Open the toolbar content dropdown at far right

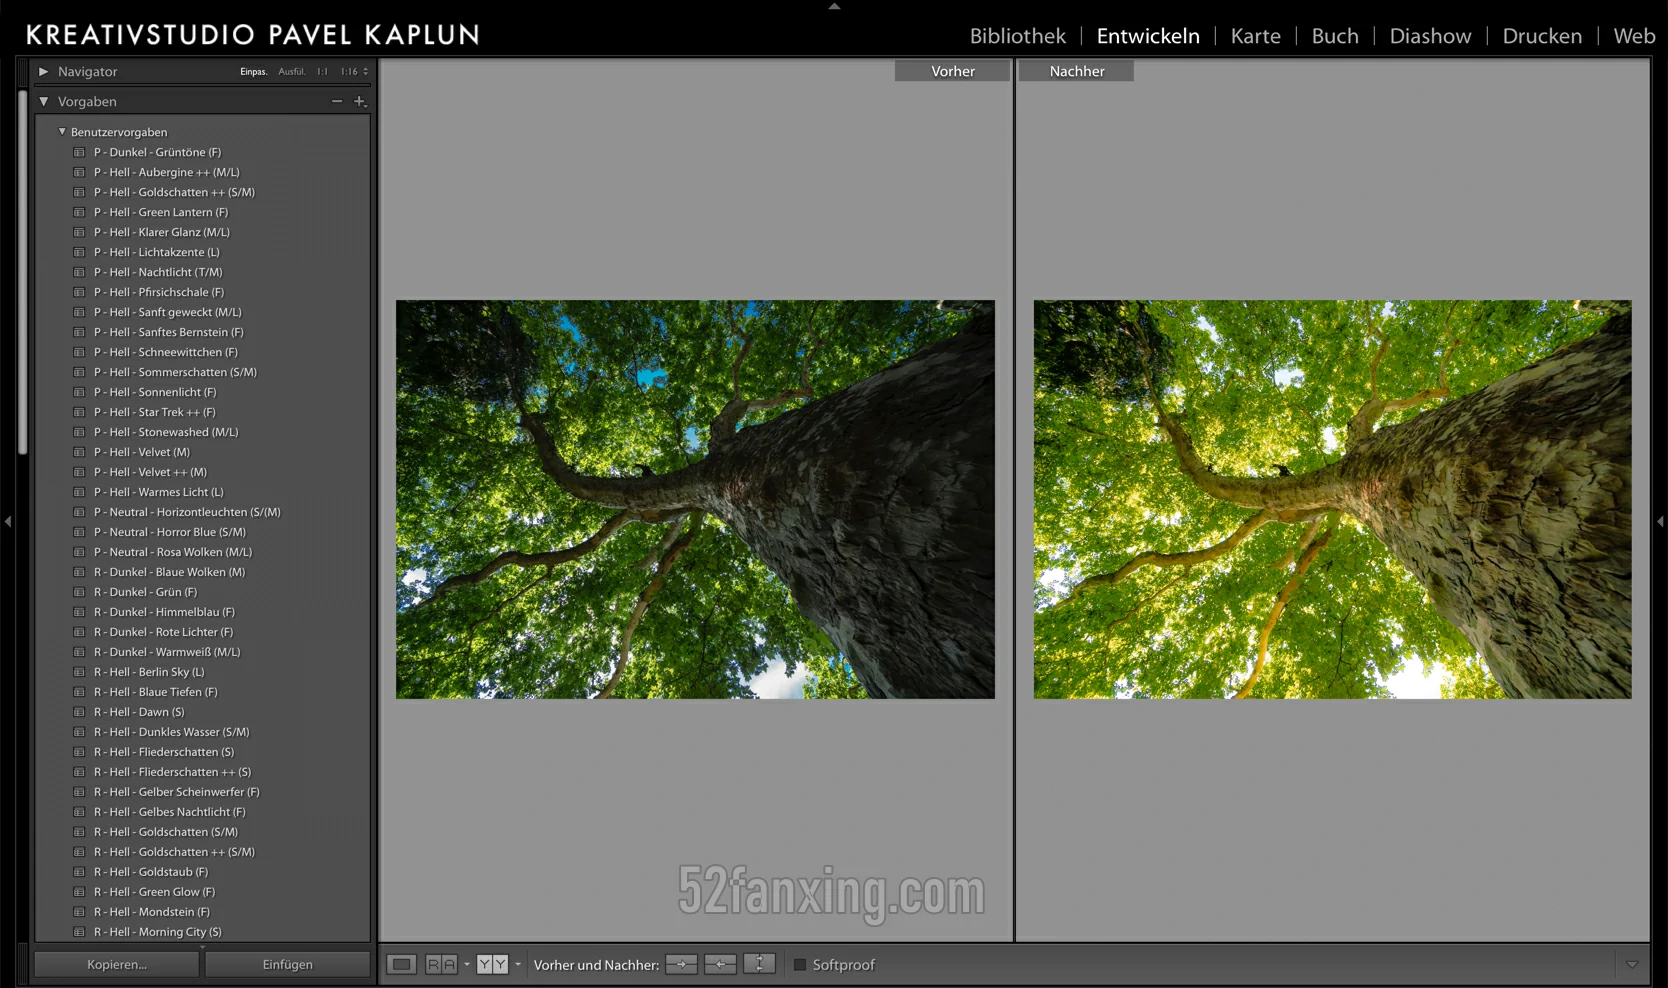pyautogui.click(x=1632, y=965)
